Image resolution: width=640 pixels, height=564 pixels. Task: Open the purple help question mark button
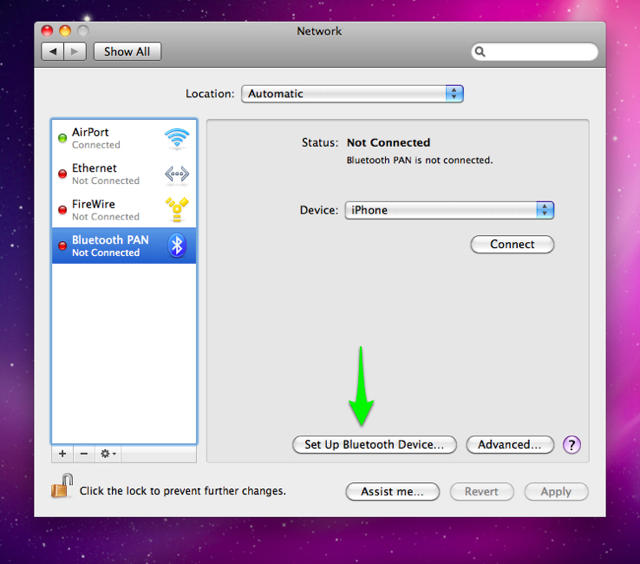pyautogui.click(x=572, y=445)
